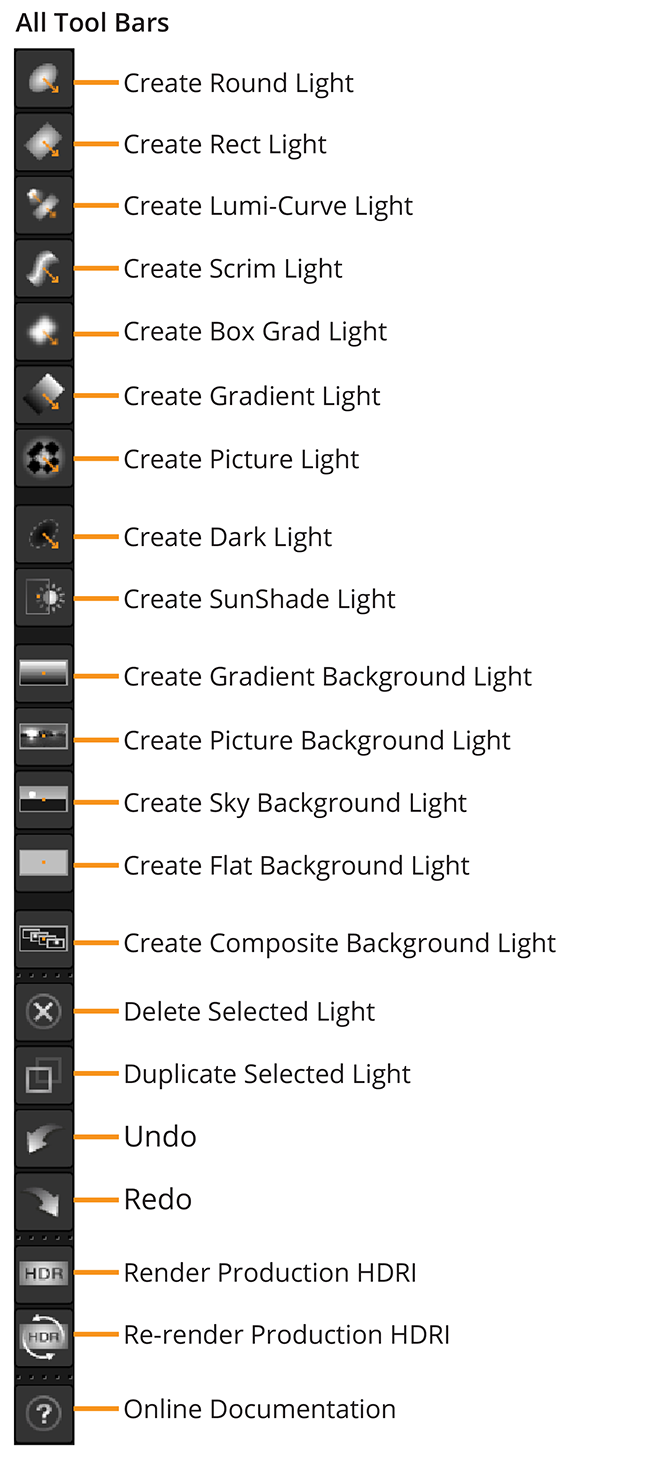Duplicate the selected light

(44, 1075)
